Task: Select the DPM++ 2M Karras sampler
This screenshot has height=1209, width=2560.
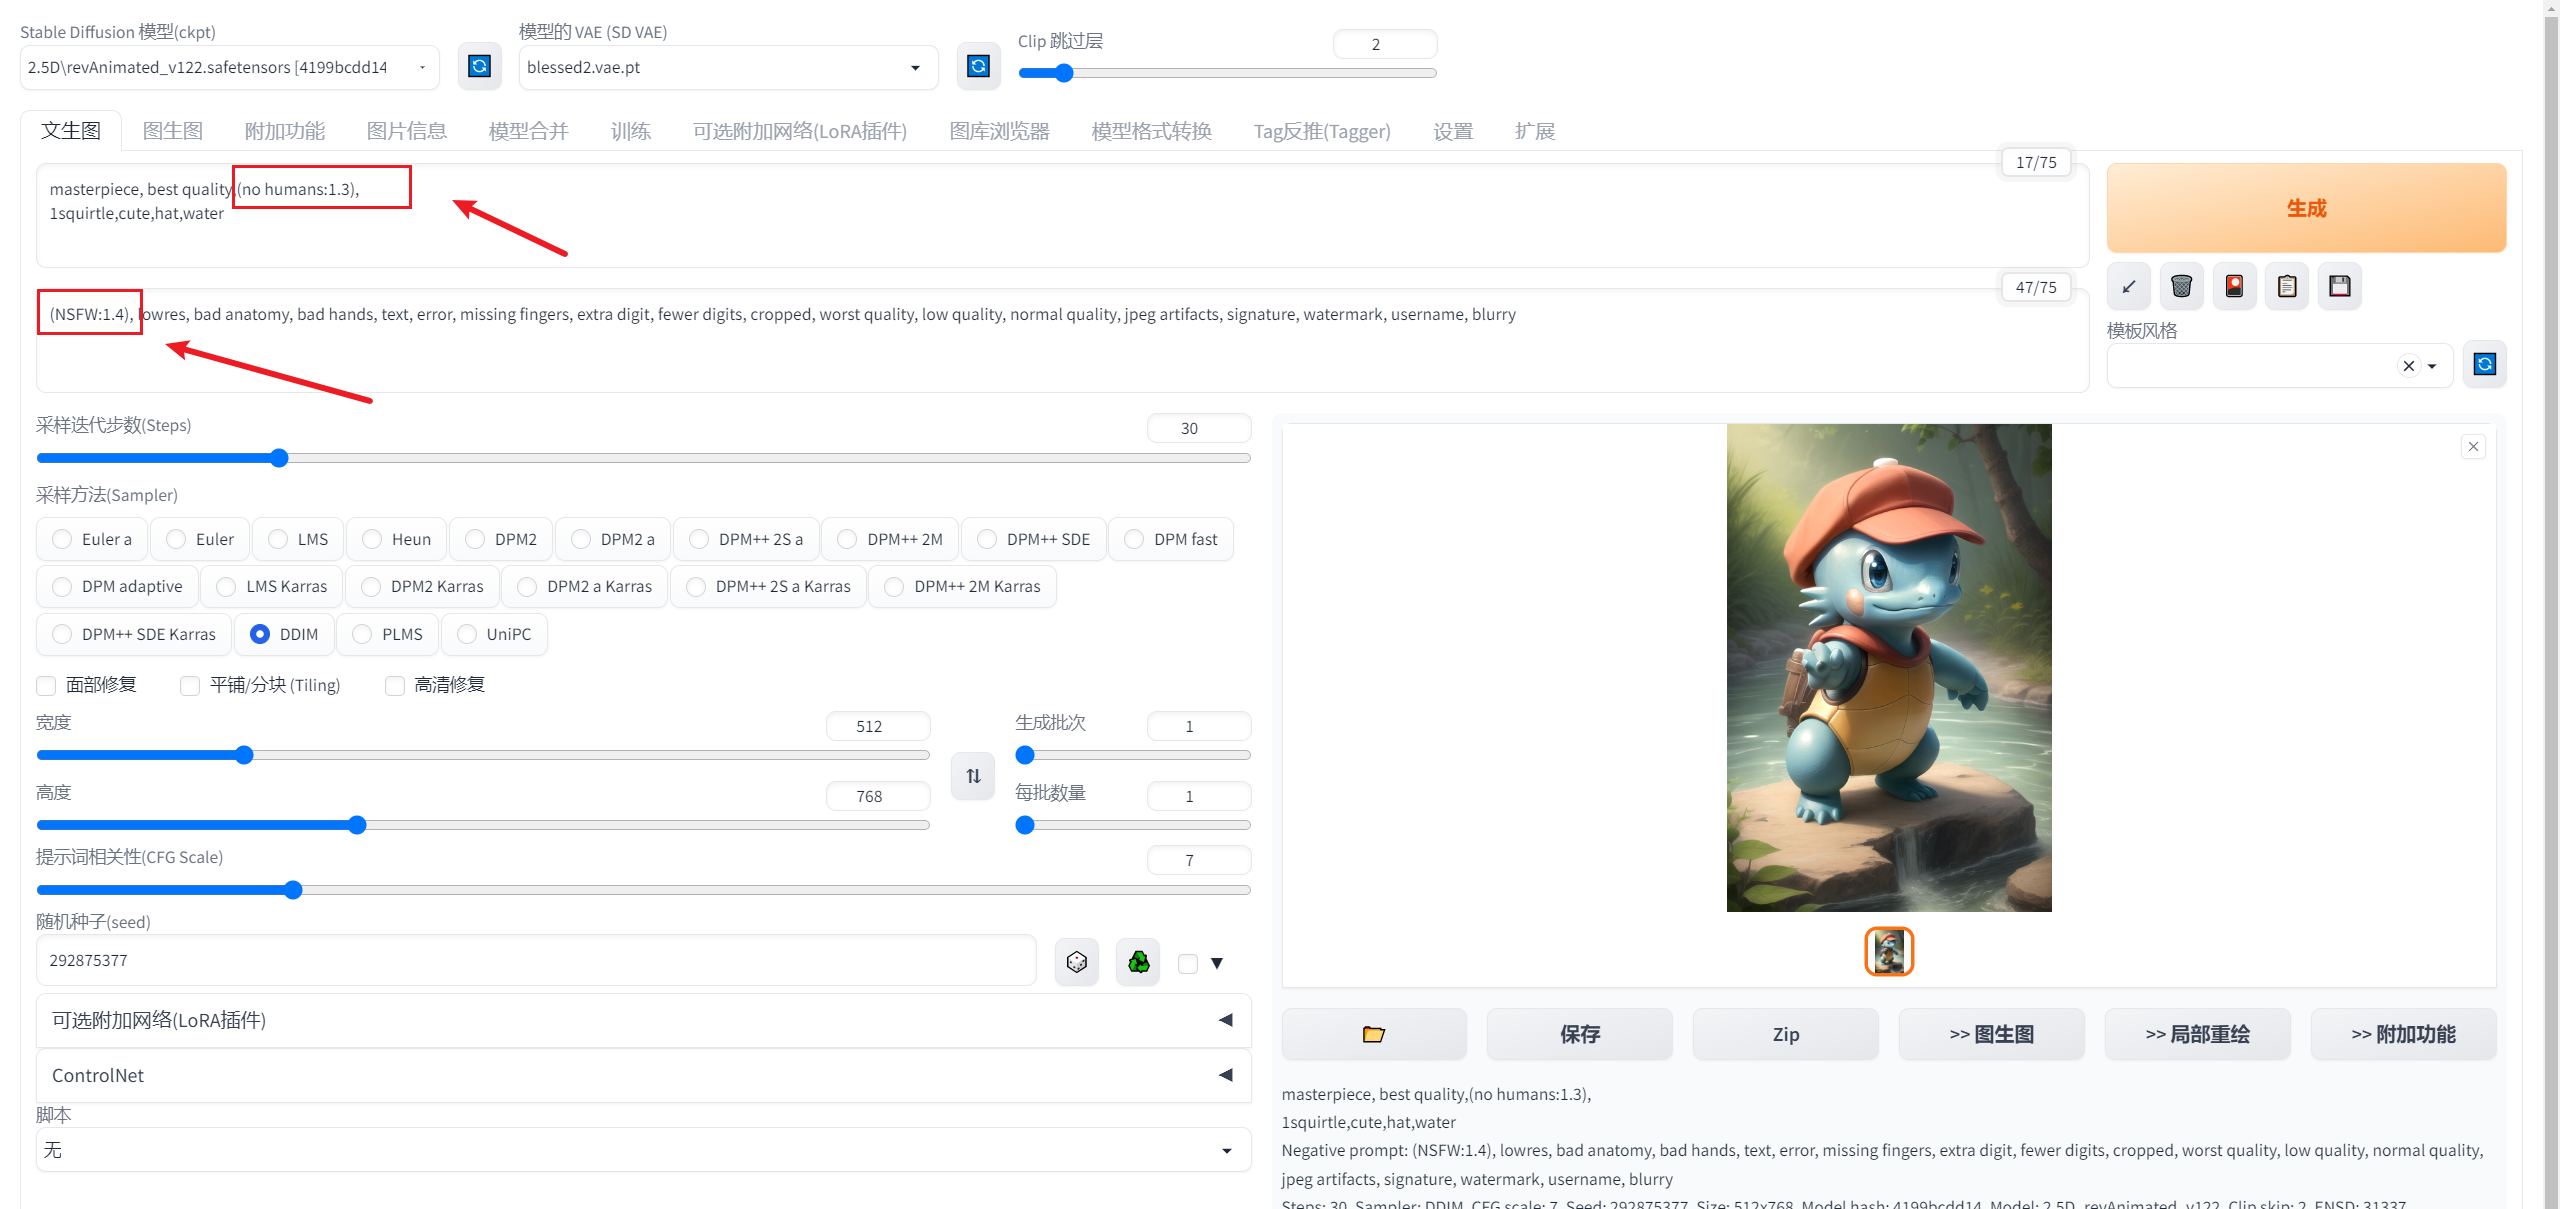Action: click(x=963, y=586)
